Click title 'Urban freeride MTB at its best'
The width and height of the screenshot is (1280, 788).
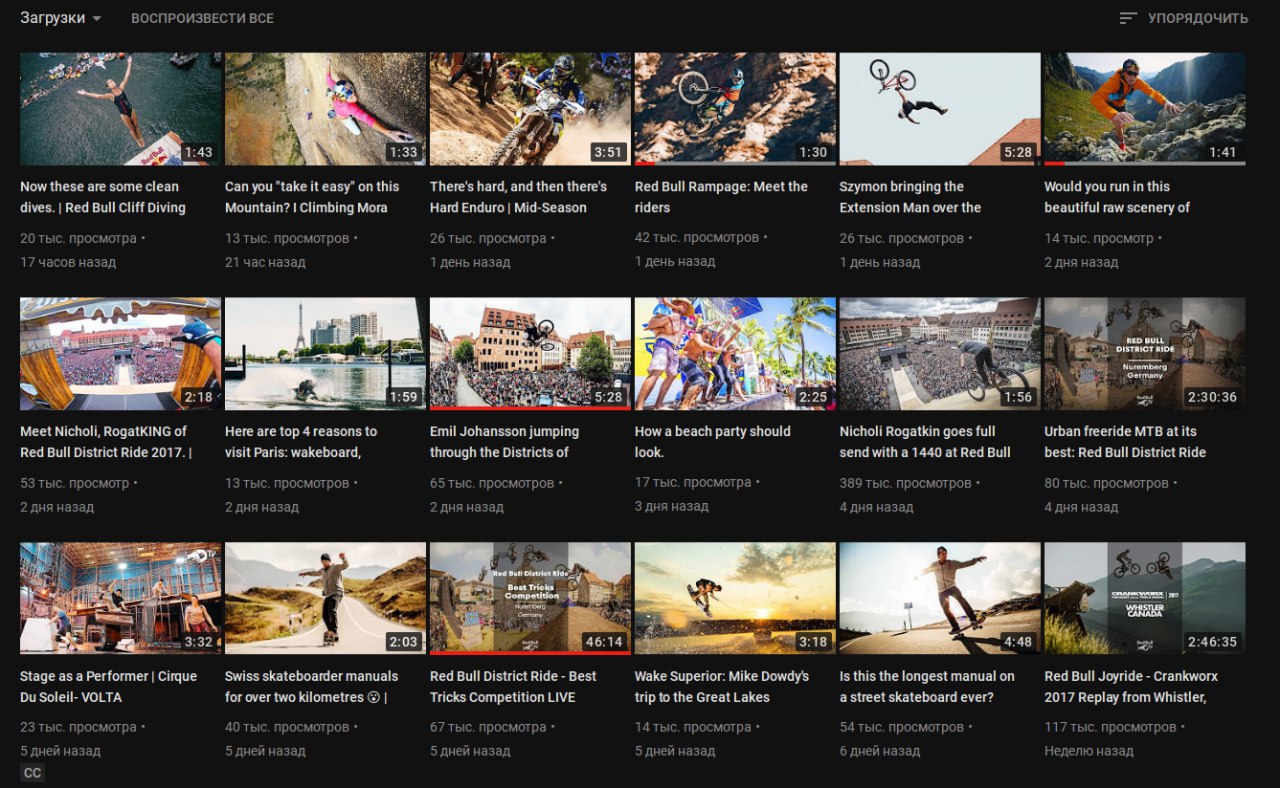tap(1125, 442)
